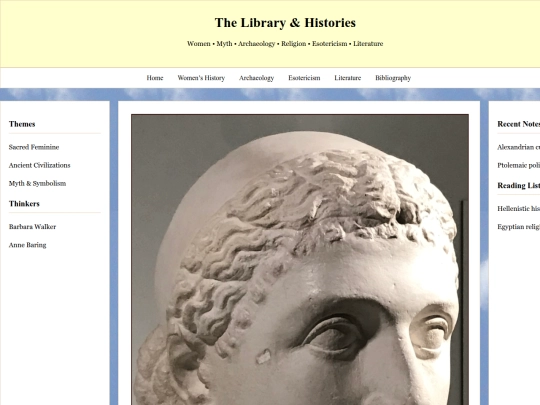Screen dimensions: 540x405
Task: Click the Reading List heading
Action: click(x=518, y=185)
